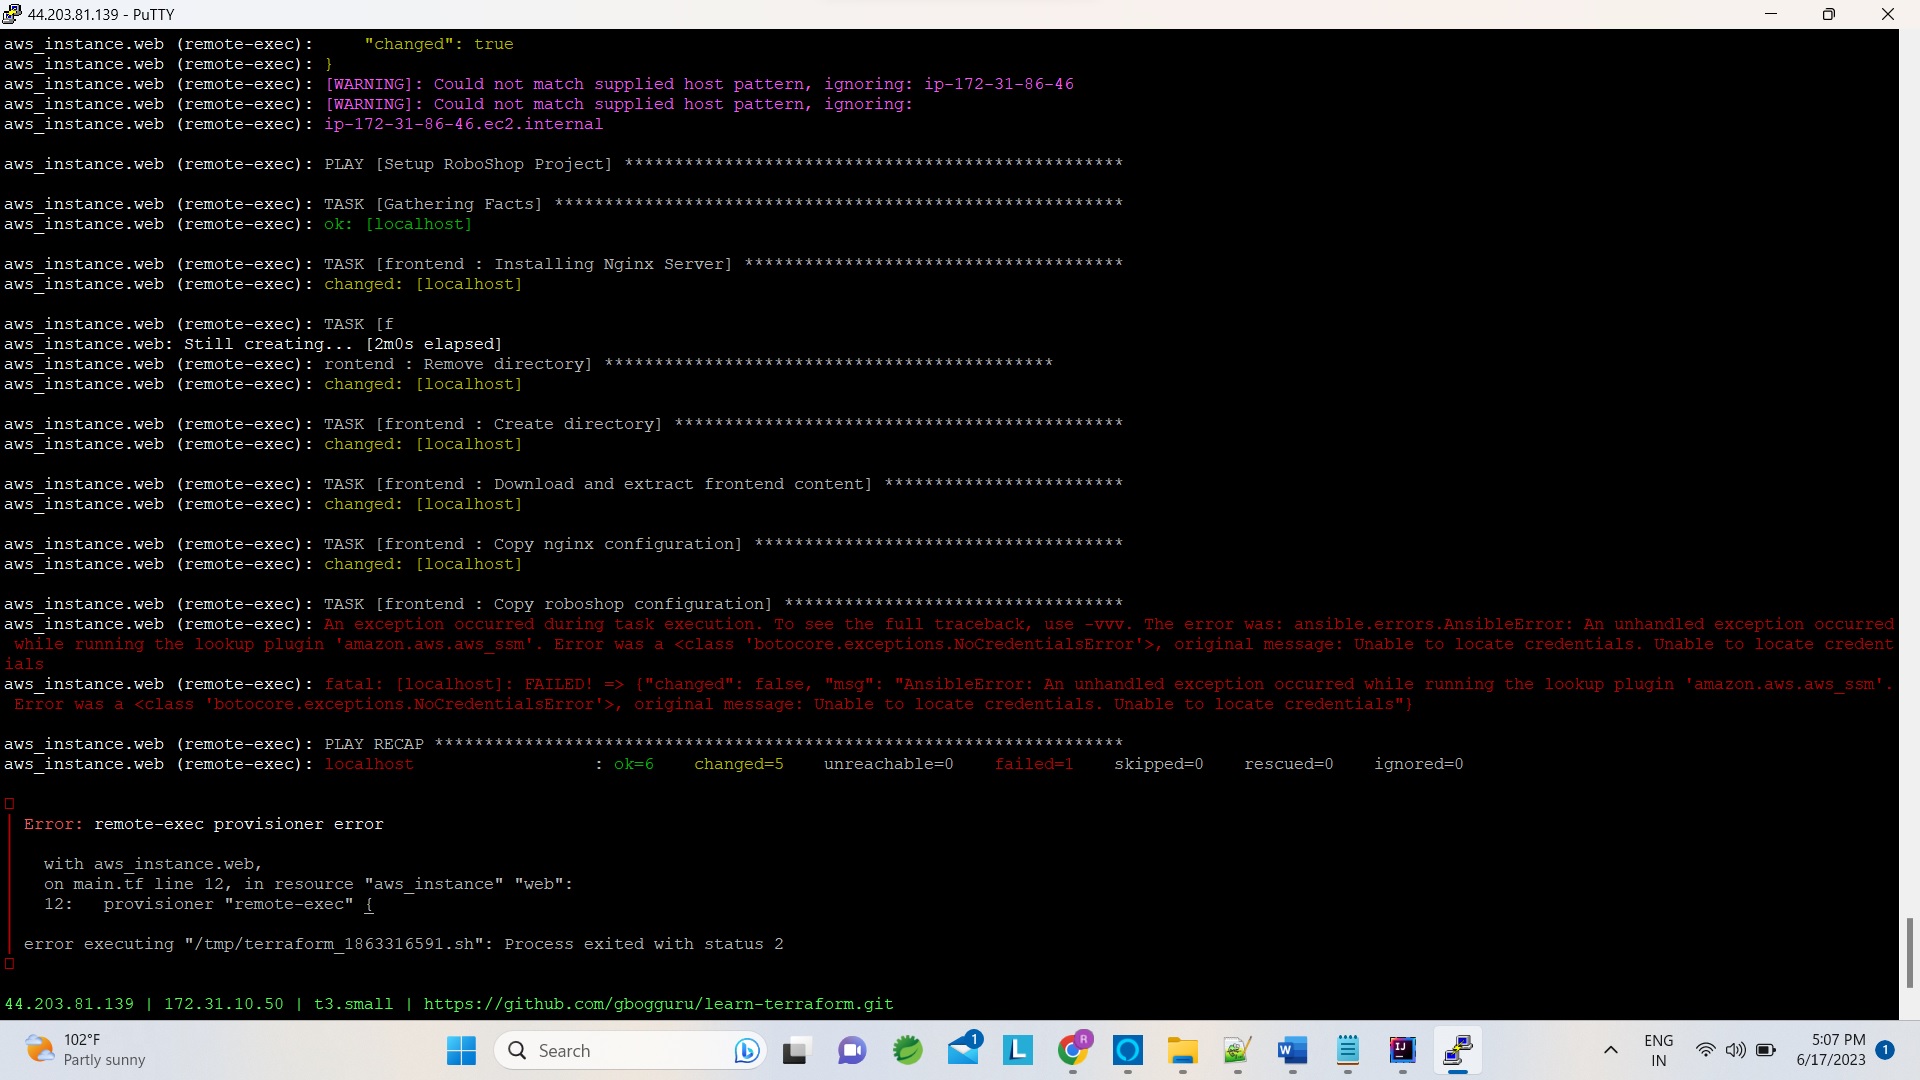Switch keyboard language via ENG IN indicator
The image size is (1920, 1080).
pos(1659,1050)
